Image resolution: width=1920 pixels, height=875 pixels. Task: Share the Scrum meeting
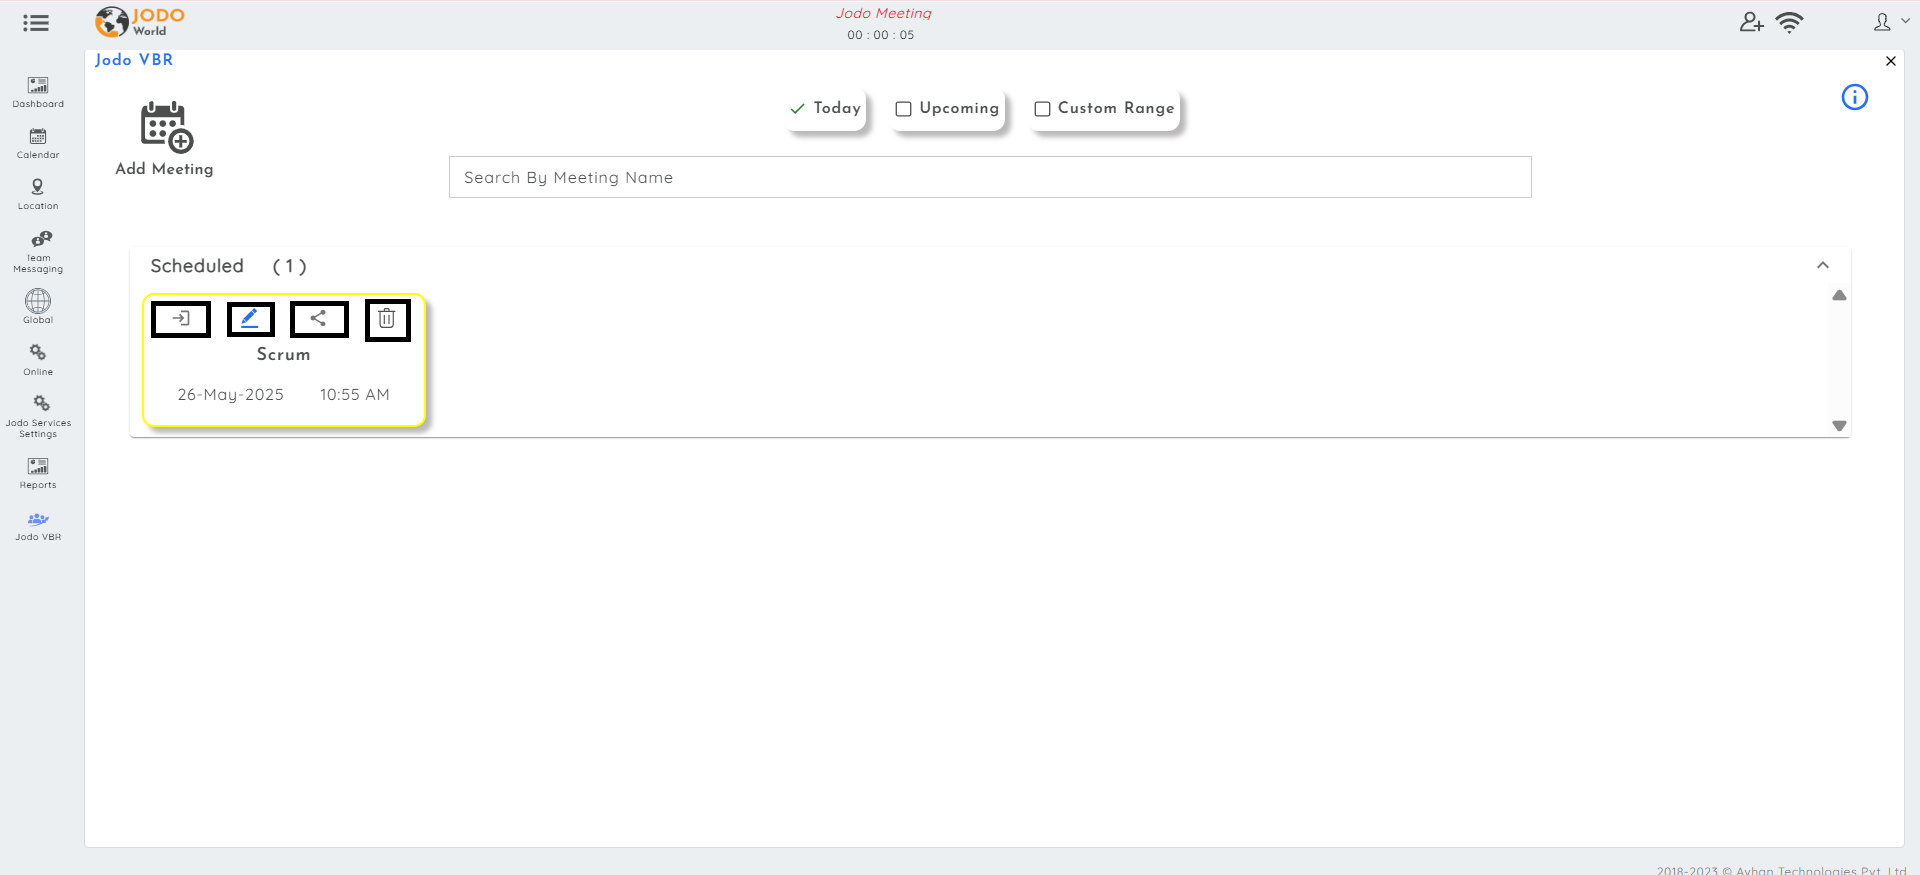pos(319,319)
